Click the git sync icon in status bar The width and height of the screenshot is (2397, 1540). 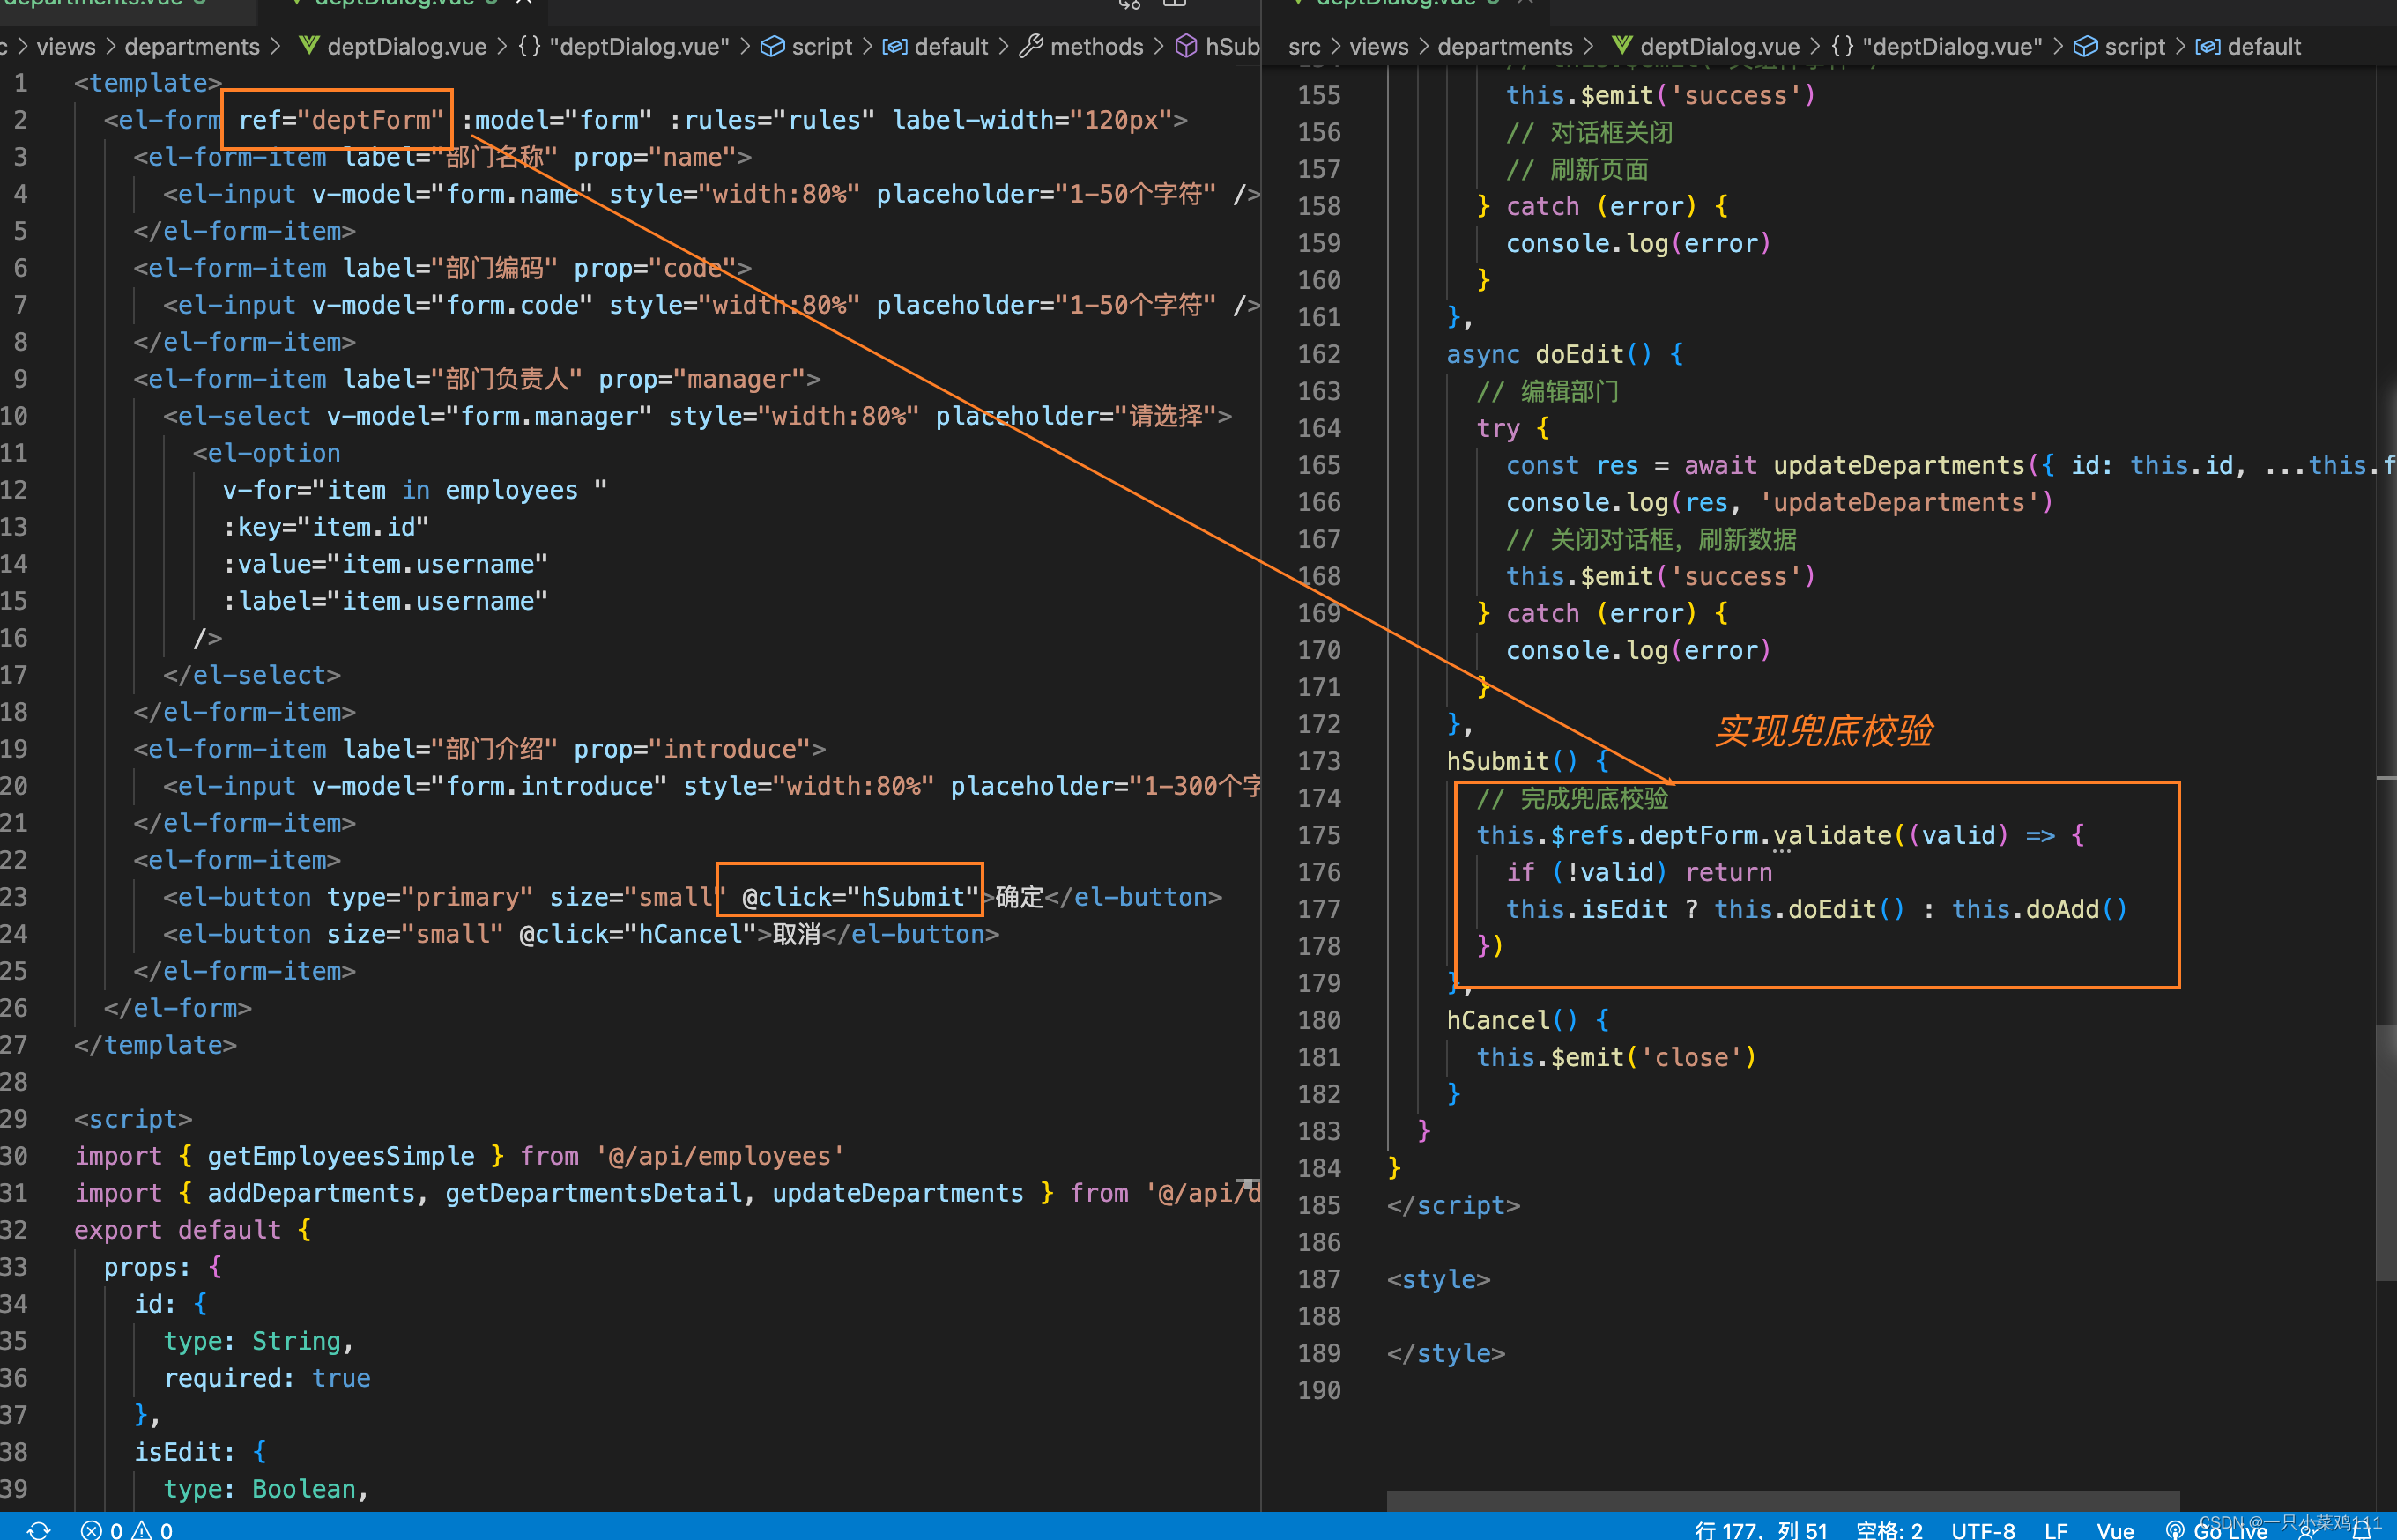pyautogui.click(x=38, y=1529)
